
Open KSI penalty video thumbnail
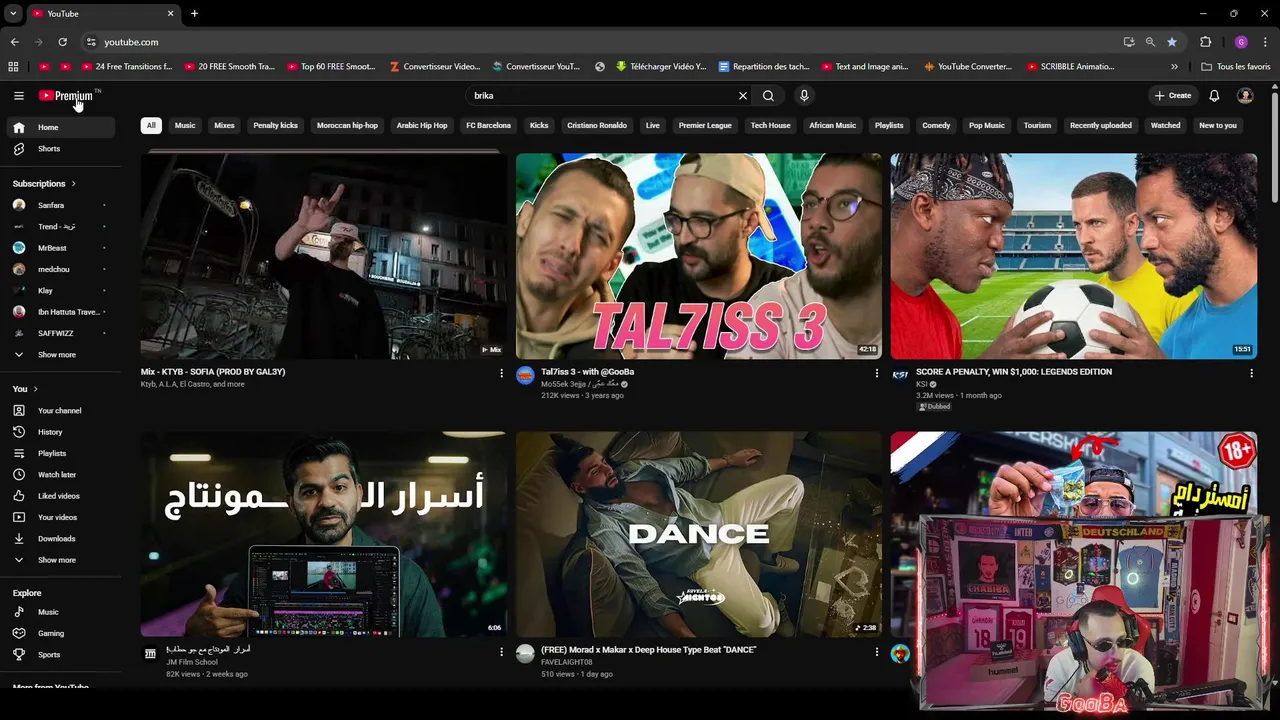(x=1074, y=255)
